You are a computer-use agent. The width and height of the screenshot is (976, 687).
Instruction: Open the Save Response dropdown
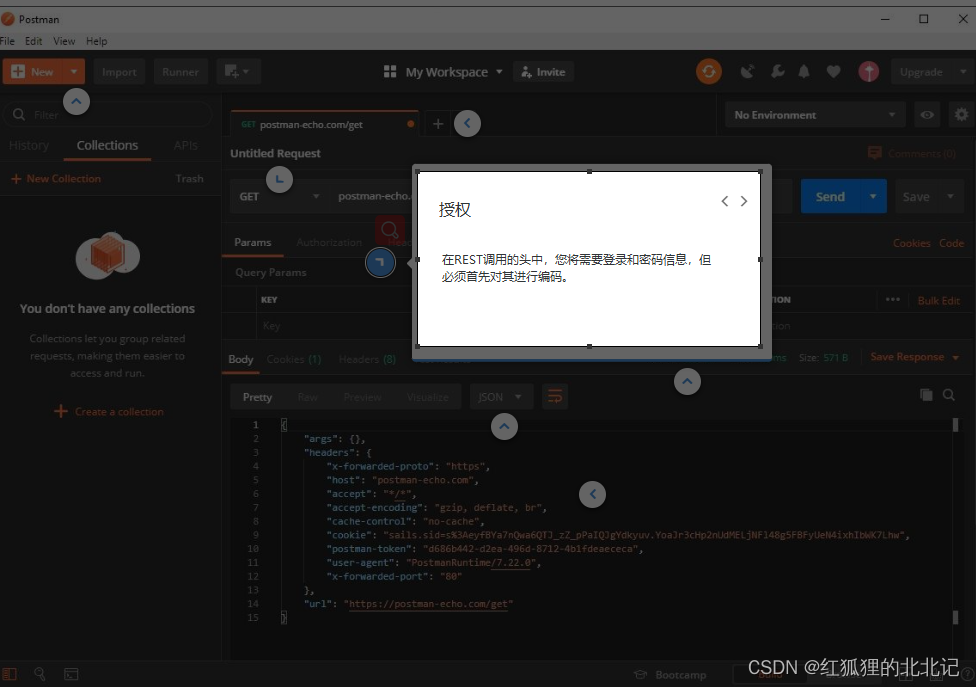click(914, 357)
